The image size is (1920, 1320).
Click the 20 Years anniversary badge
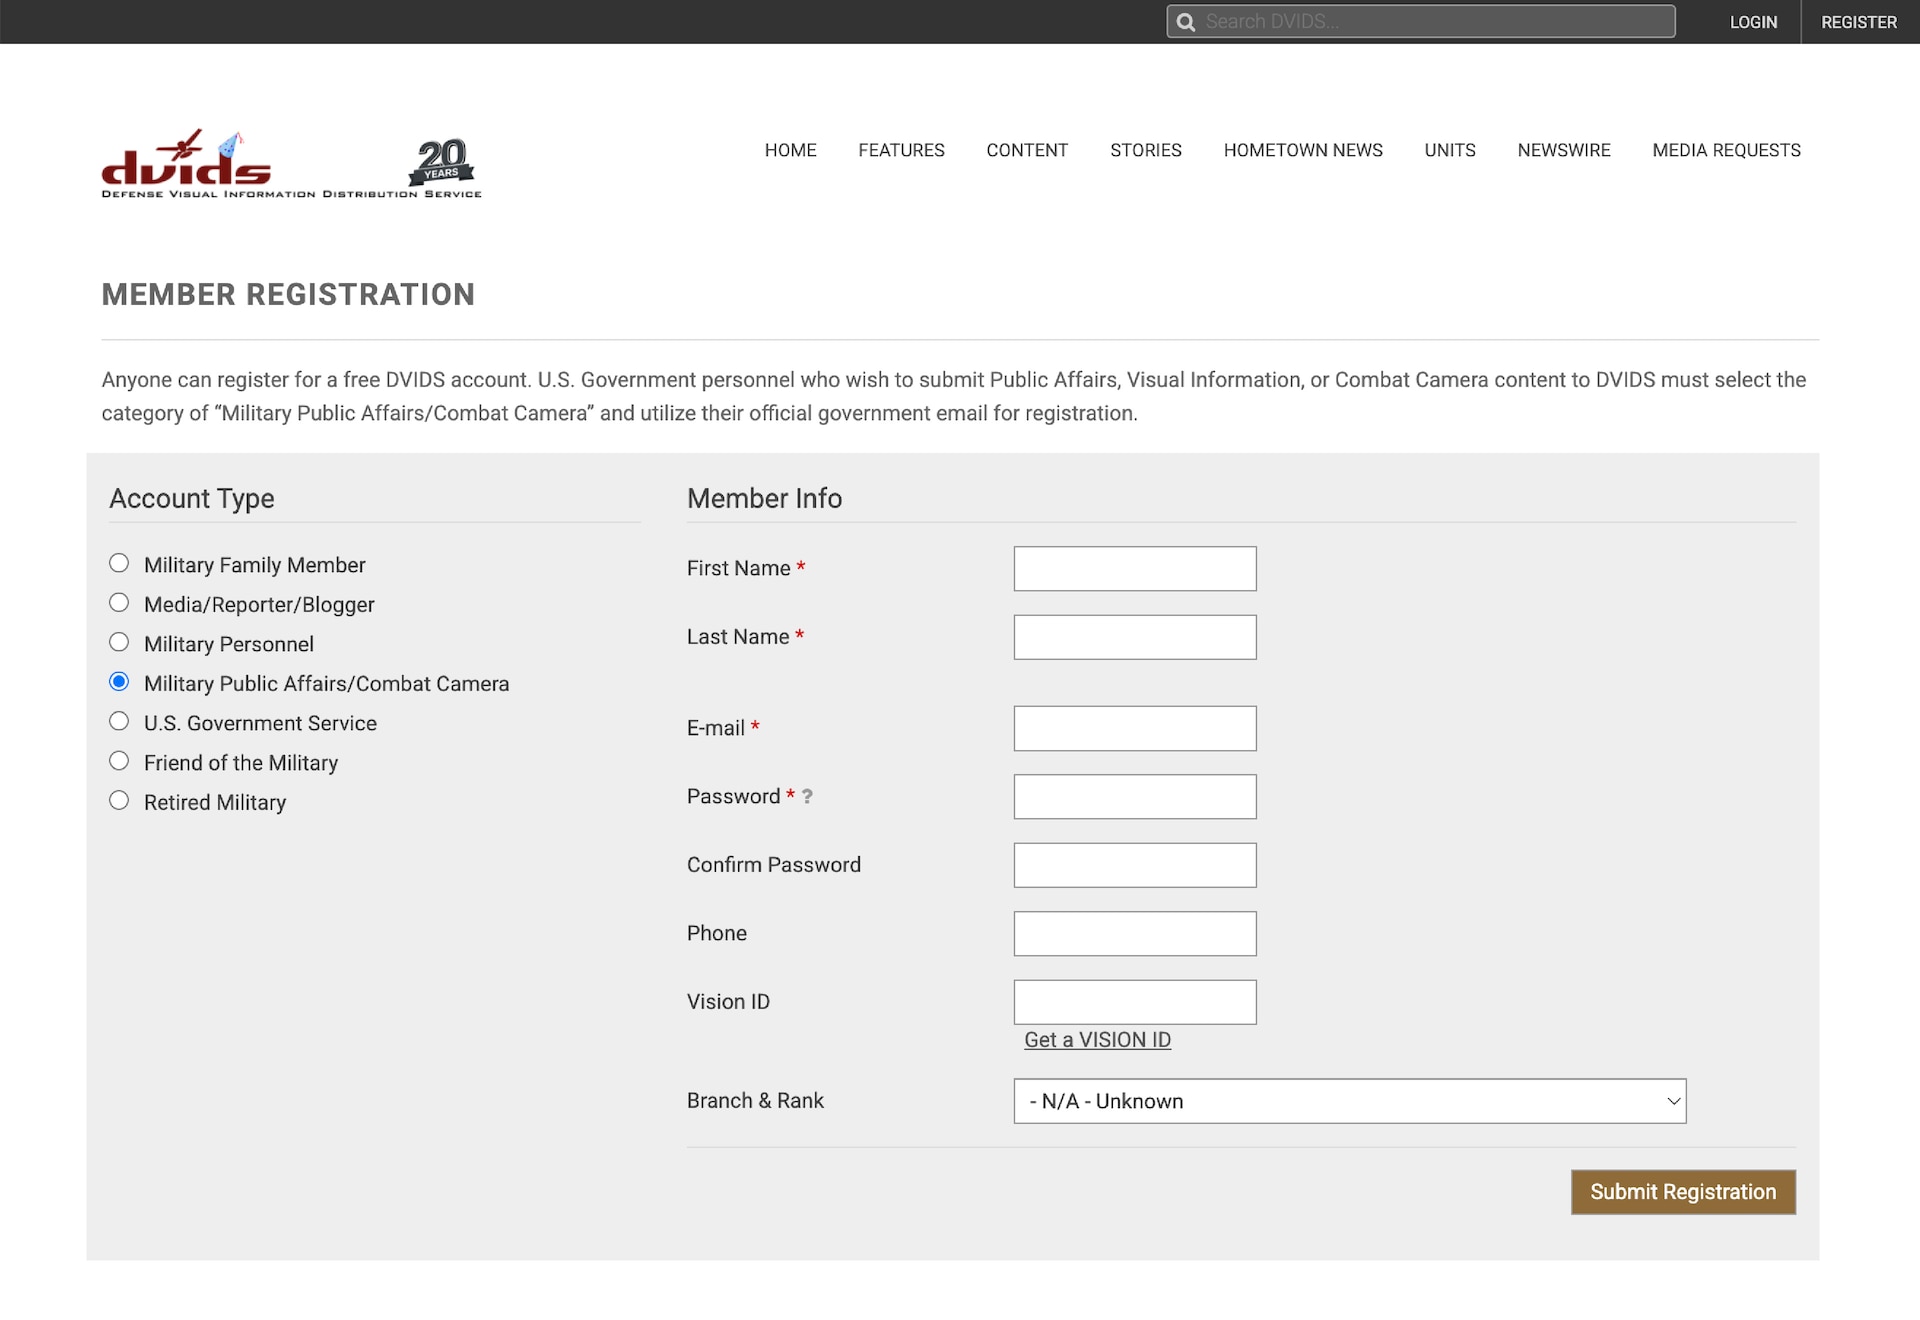click(x=441, y=161)
